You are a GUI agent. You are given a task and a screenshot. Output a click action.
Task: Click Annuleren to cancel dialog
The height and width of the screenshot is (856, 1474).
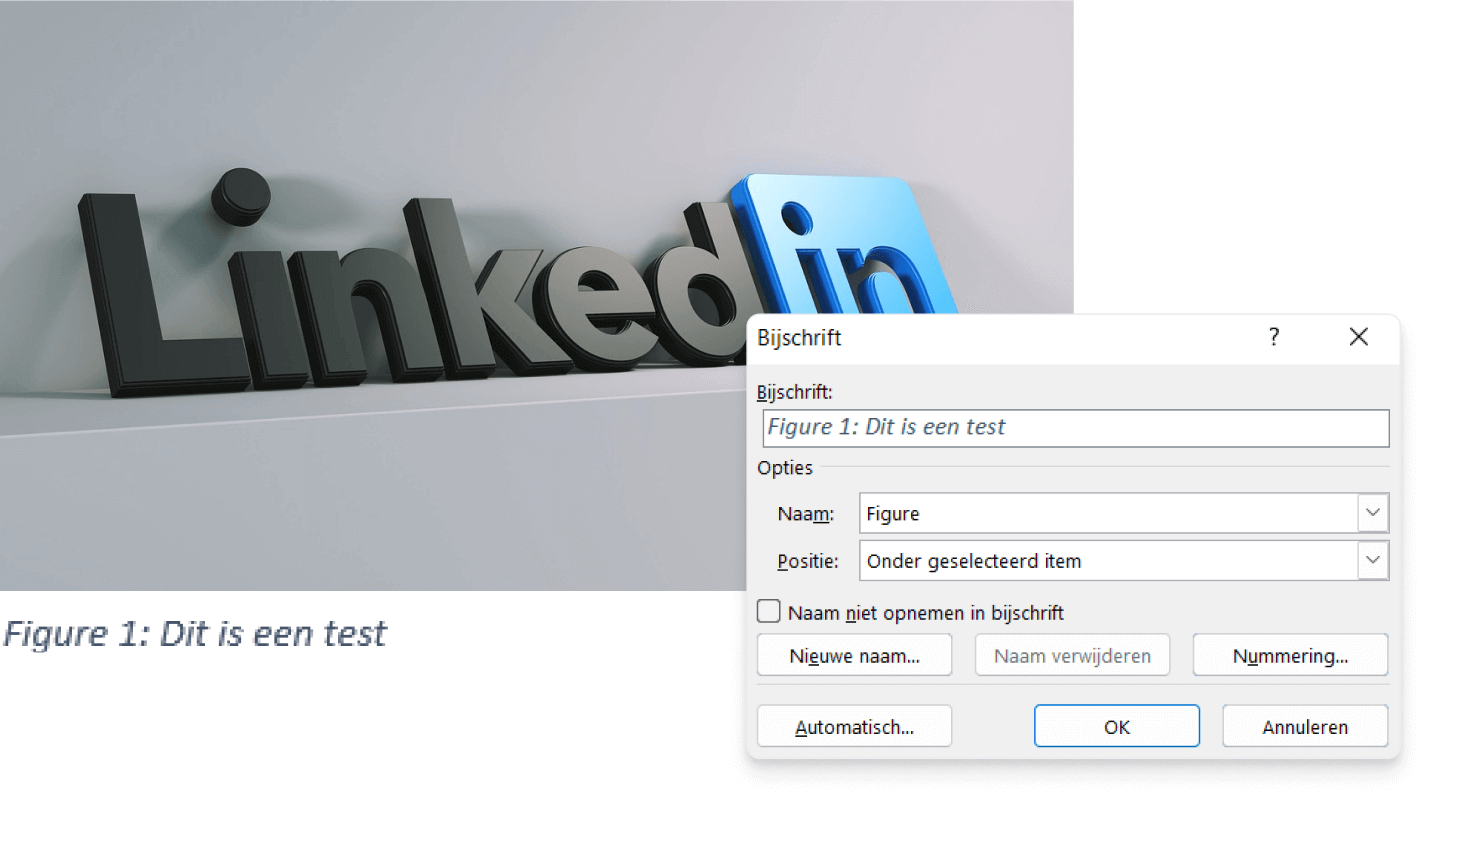point(1305,727)
